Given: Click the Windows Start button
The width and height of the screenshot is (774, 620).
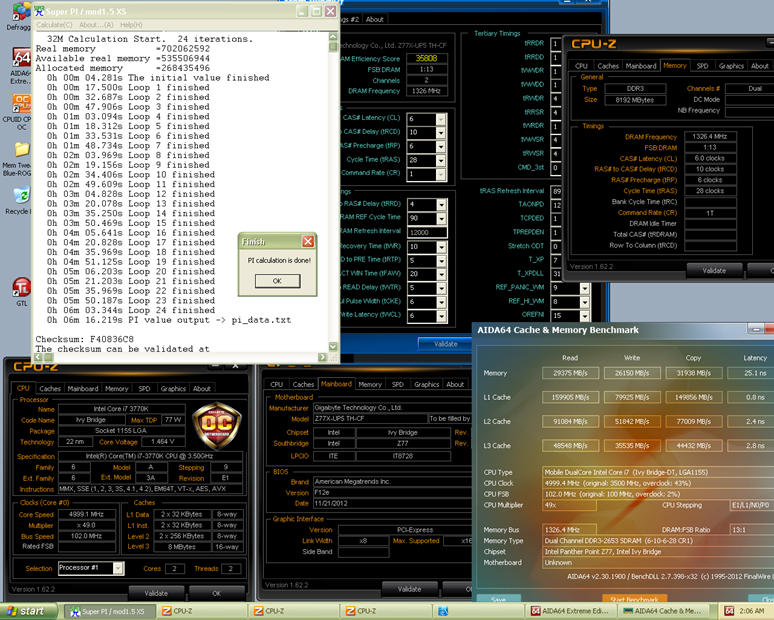Looking at the screenshot, I should click(x=27, y=611).
